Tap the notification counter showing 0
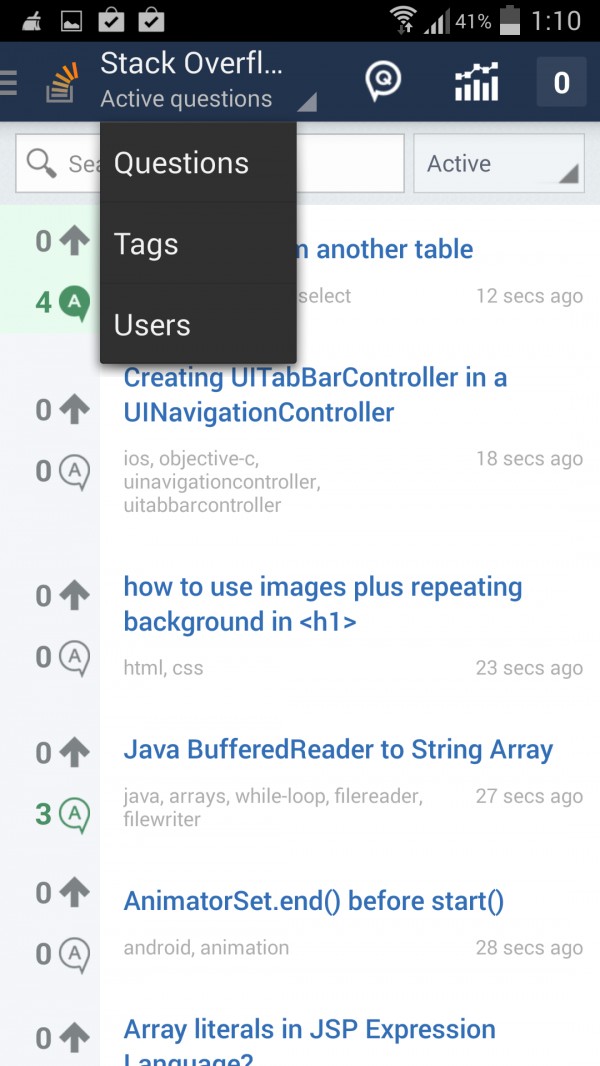 [561, 82]
